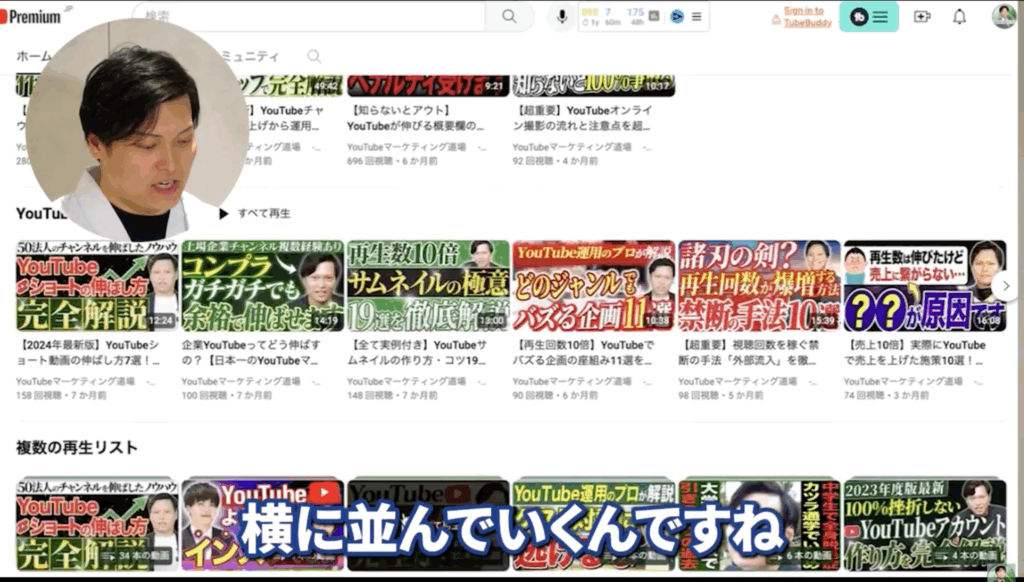Viewport: 1024px width, 582px height.
Task: Click the search magnifier button
Action: click(510, 16)
